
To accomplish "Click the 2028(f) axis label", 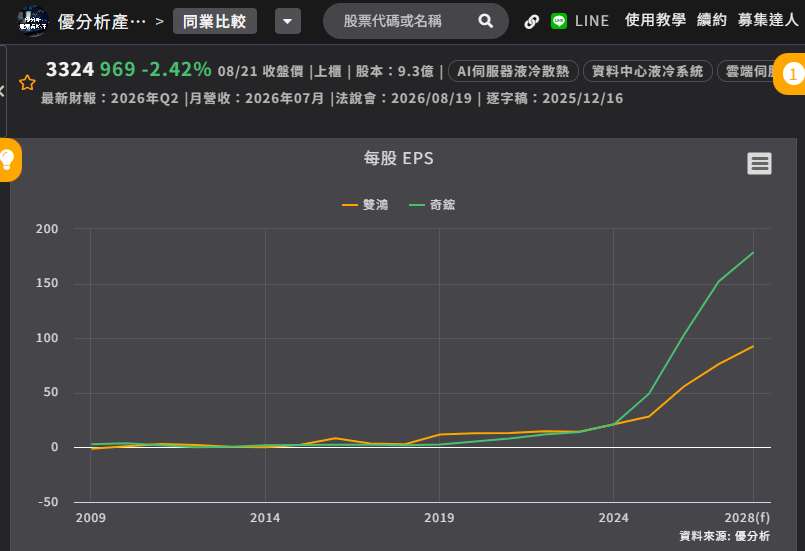I will (x=747, y=517).
